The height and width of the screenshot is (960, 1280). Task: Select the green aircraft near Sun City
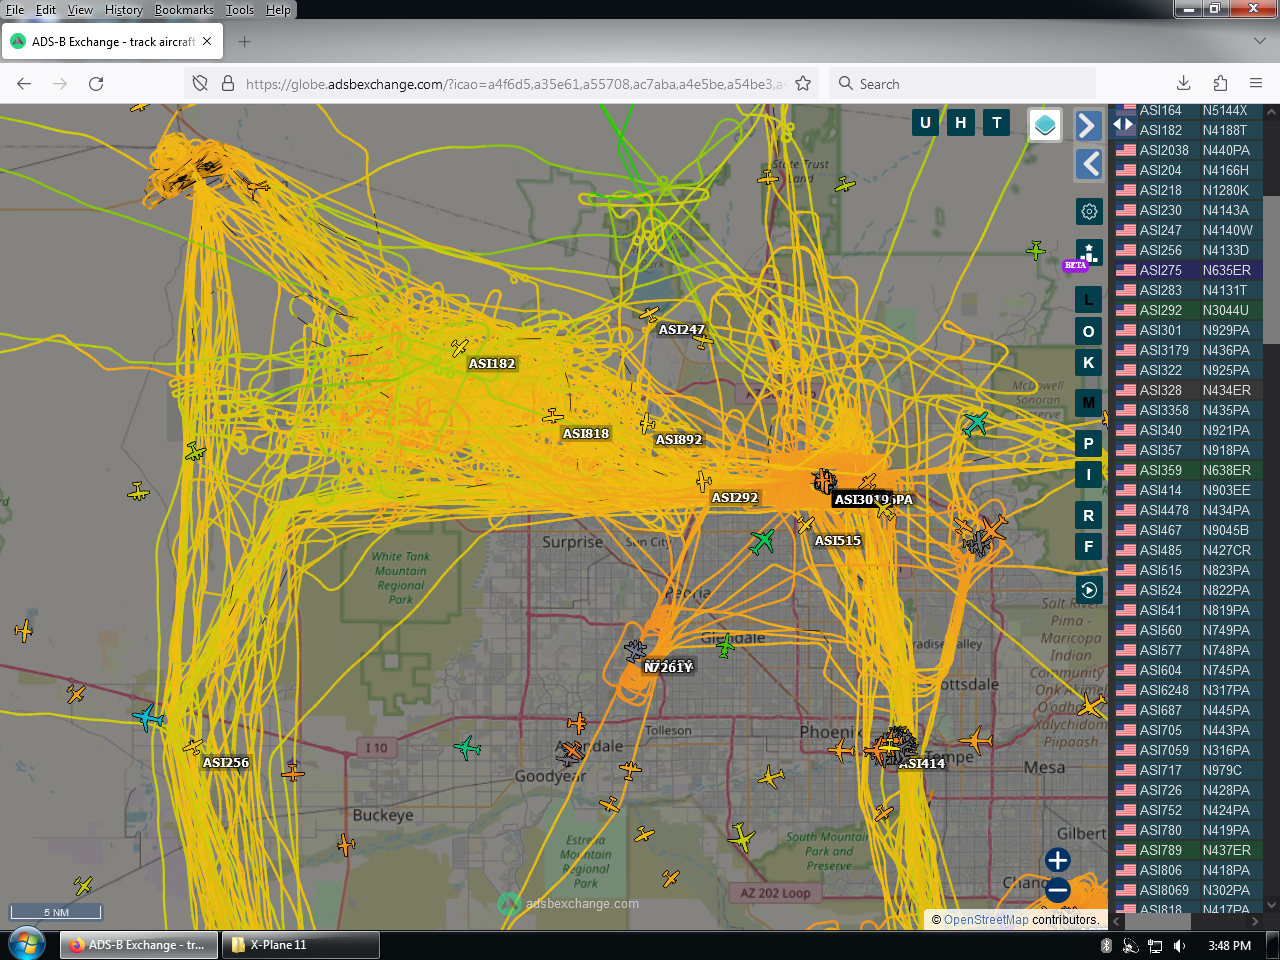click(762, 541)
